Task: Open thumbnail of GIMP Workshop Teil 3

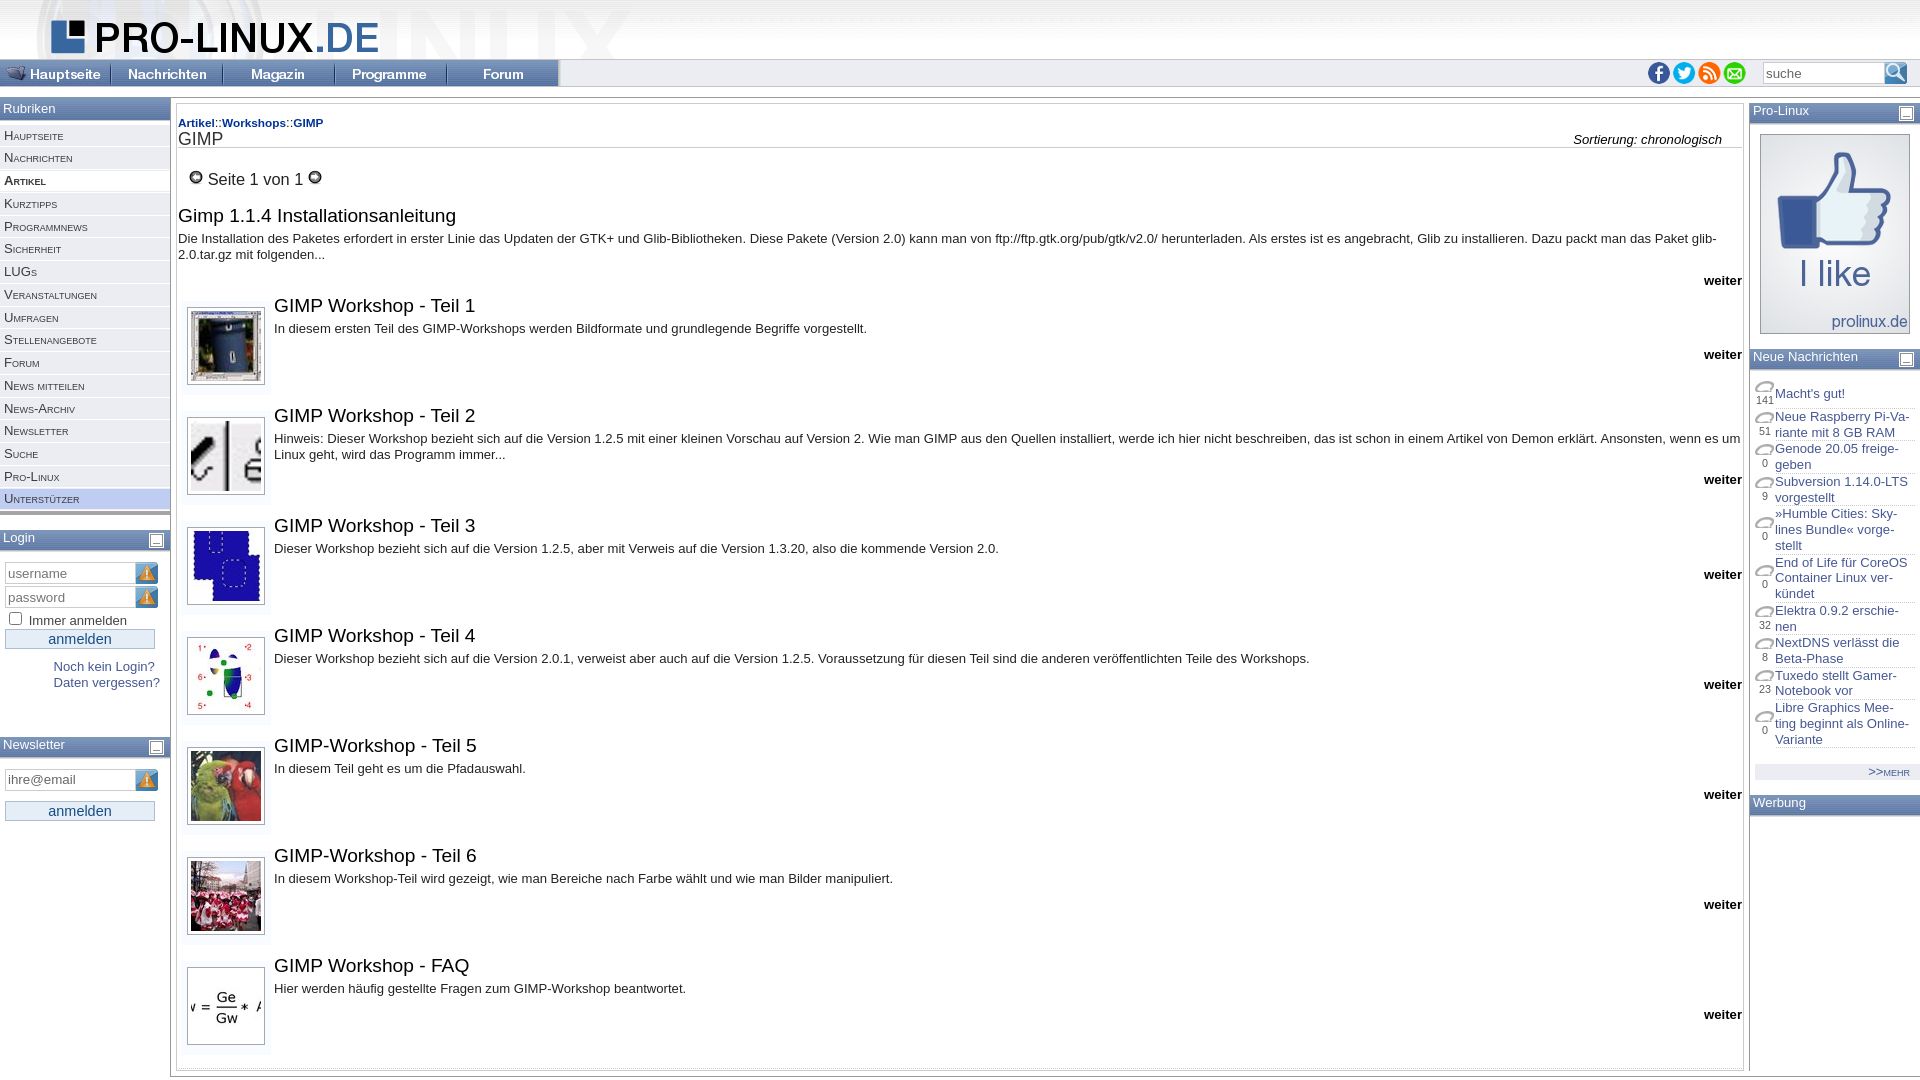Action: pyautogui.click(x=226, y=566)
